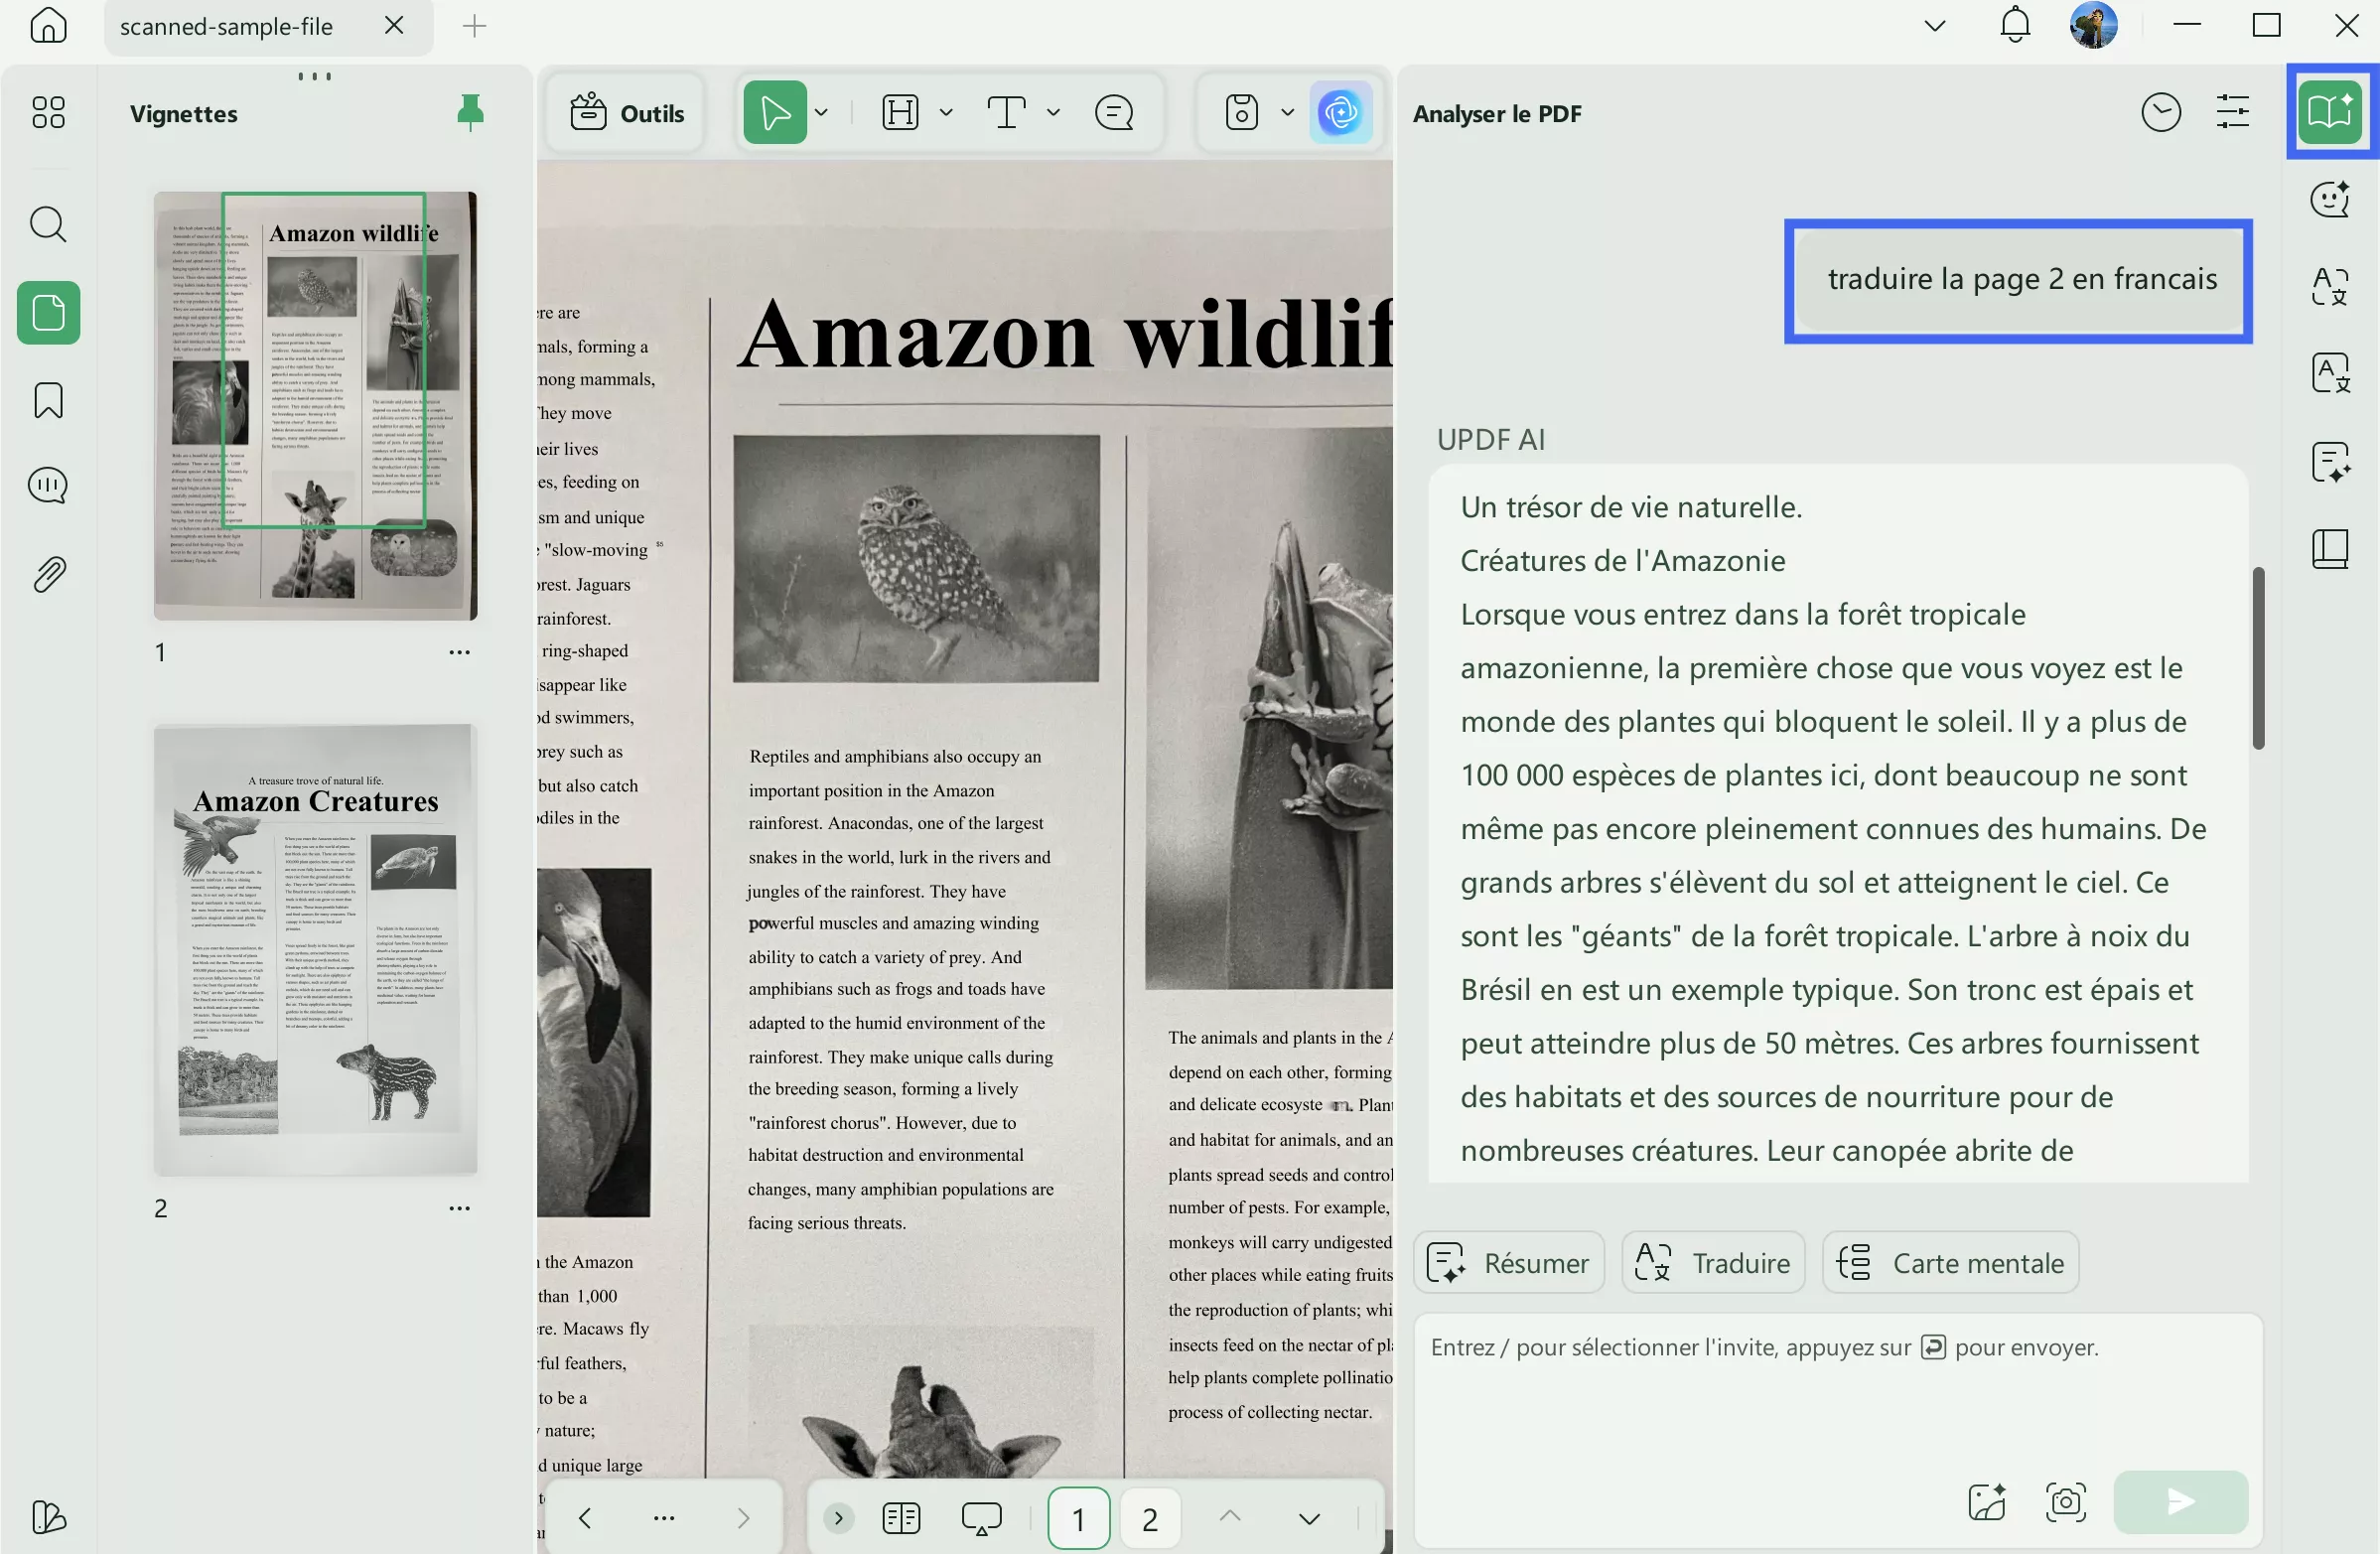This screenshot has height=1554, width=2380.
Task: Open the Bookmarks panel
Action: (x=47, y=399)
